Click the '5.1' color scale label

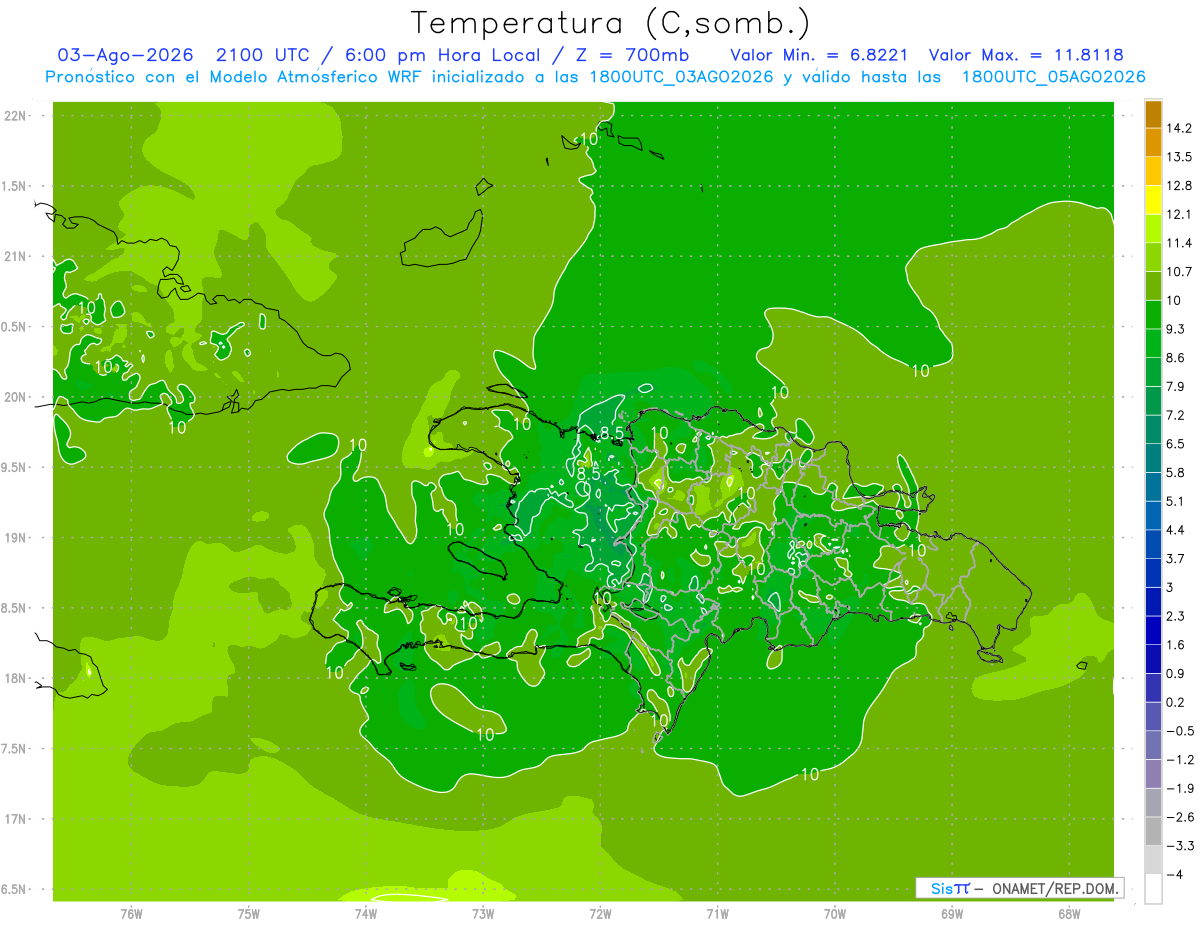coord(1175,501)
